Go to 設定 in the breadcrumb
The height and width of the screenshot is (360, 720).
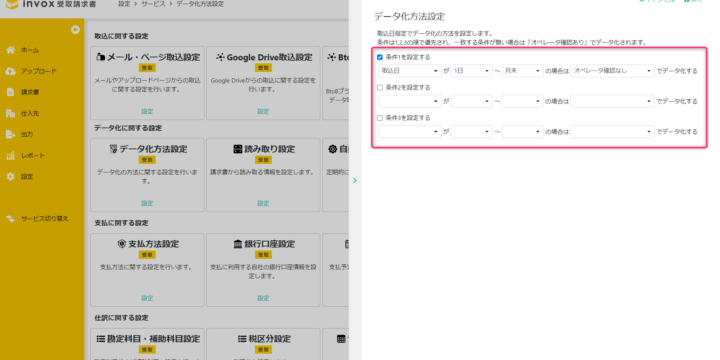click(x=124, y=4)
